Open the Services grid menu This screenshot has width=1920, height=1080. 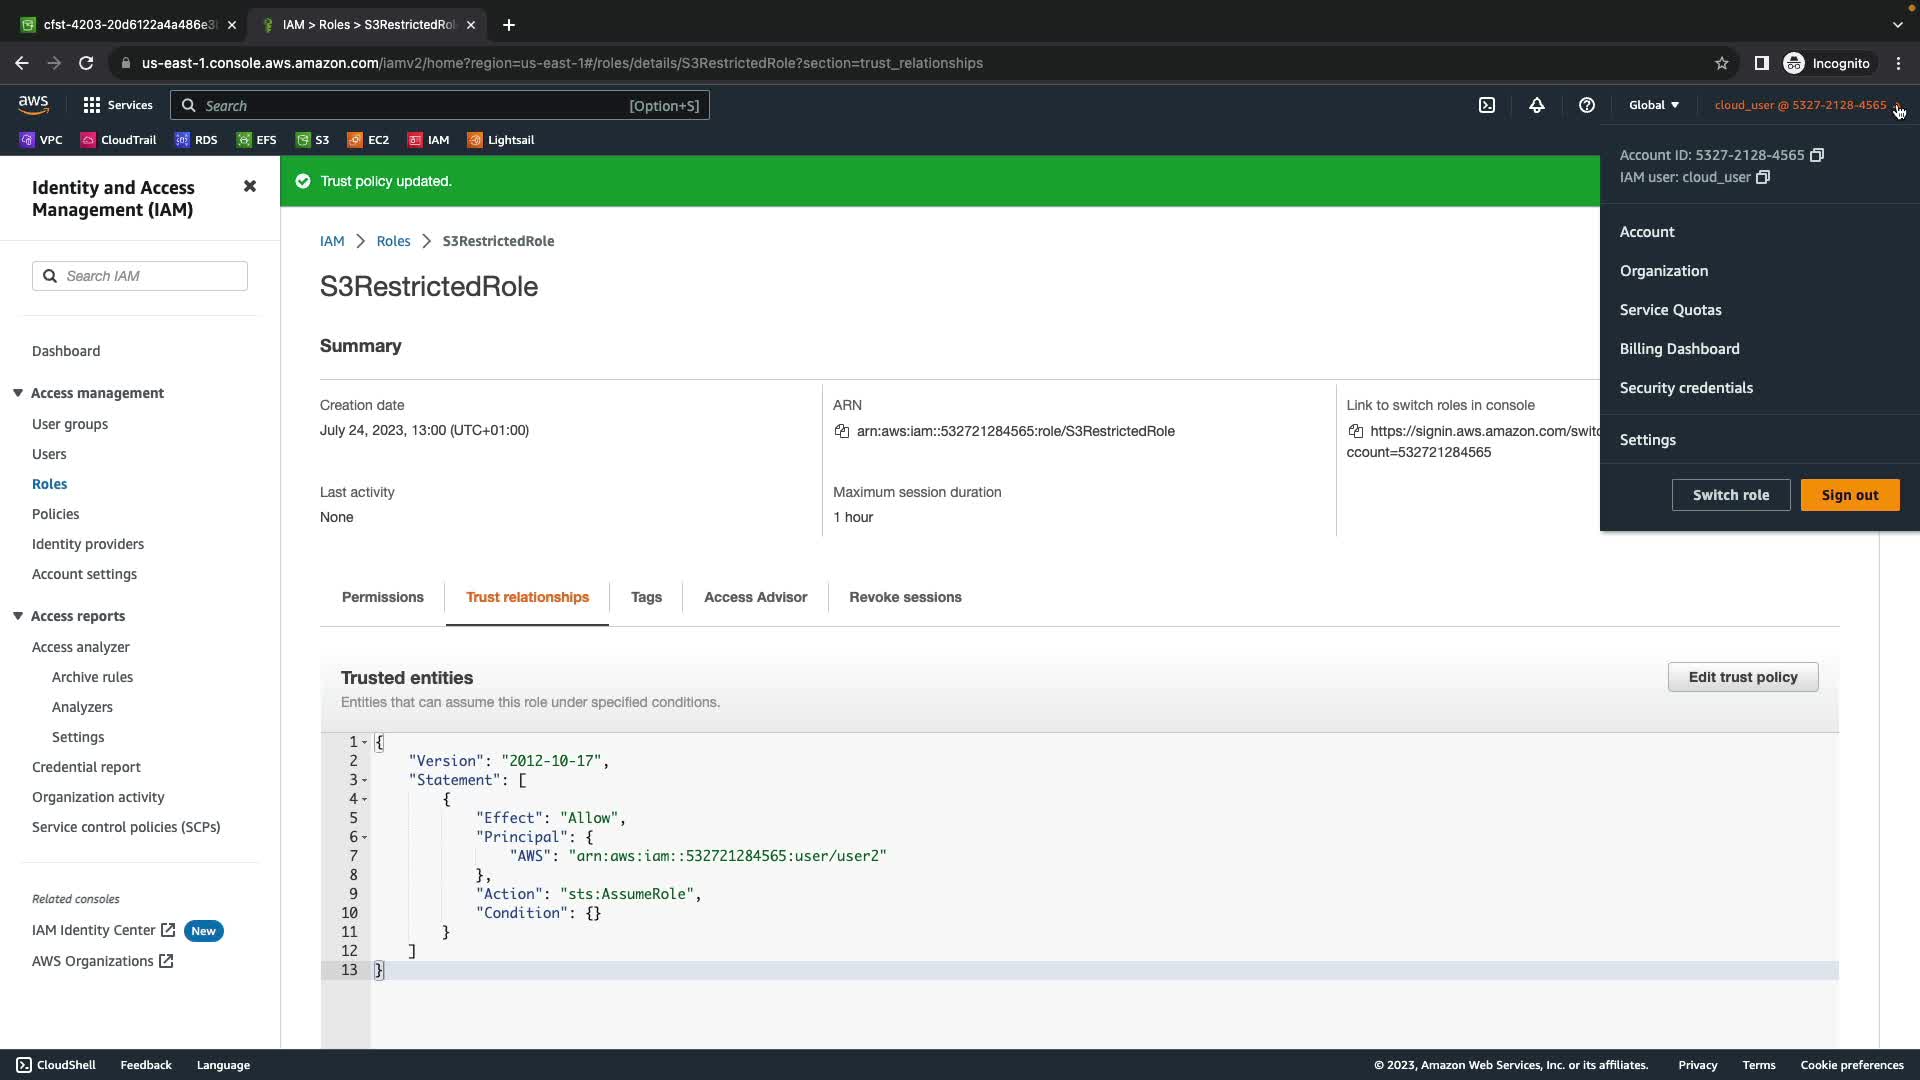(x=92, y=105)
